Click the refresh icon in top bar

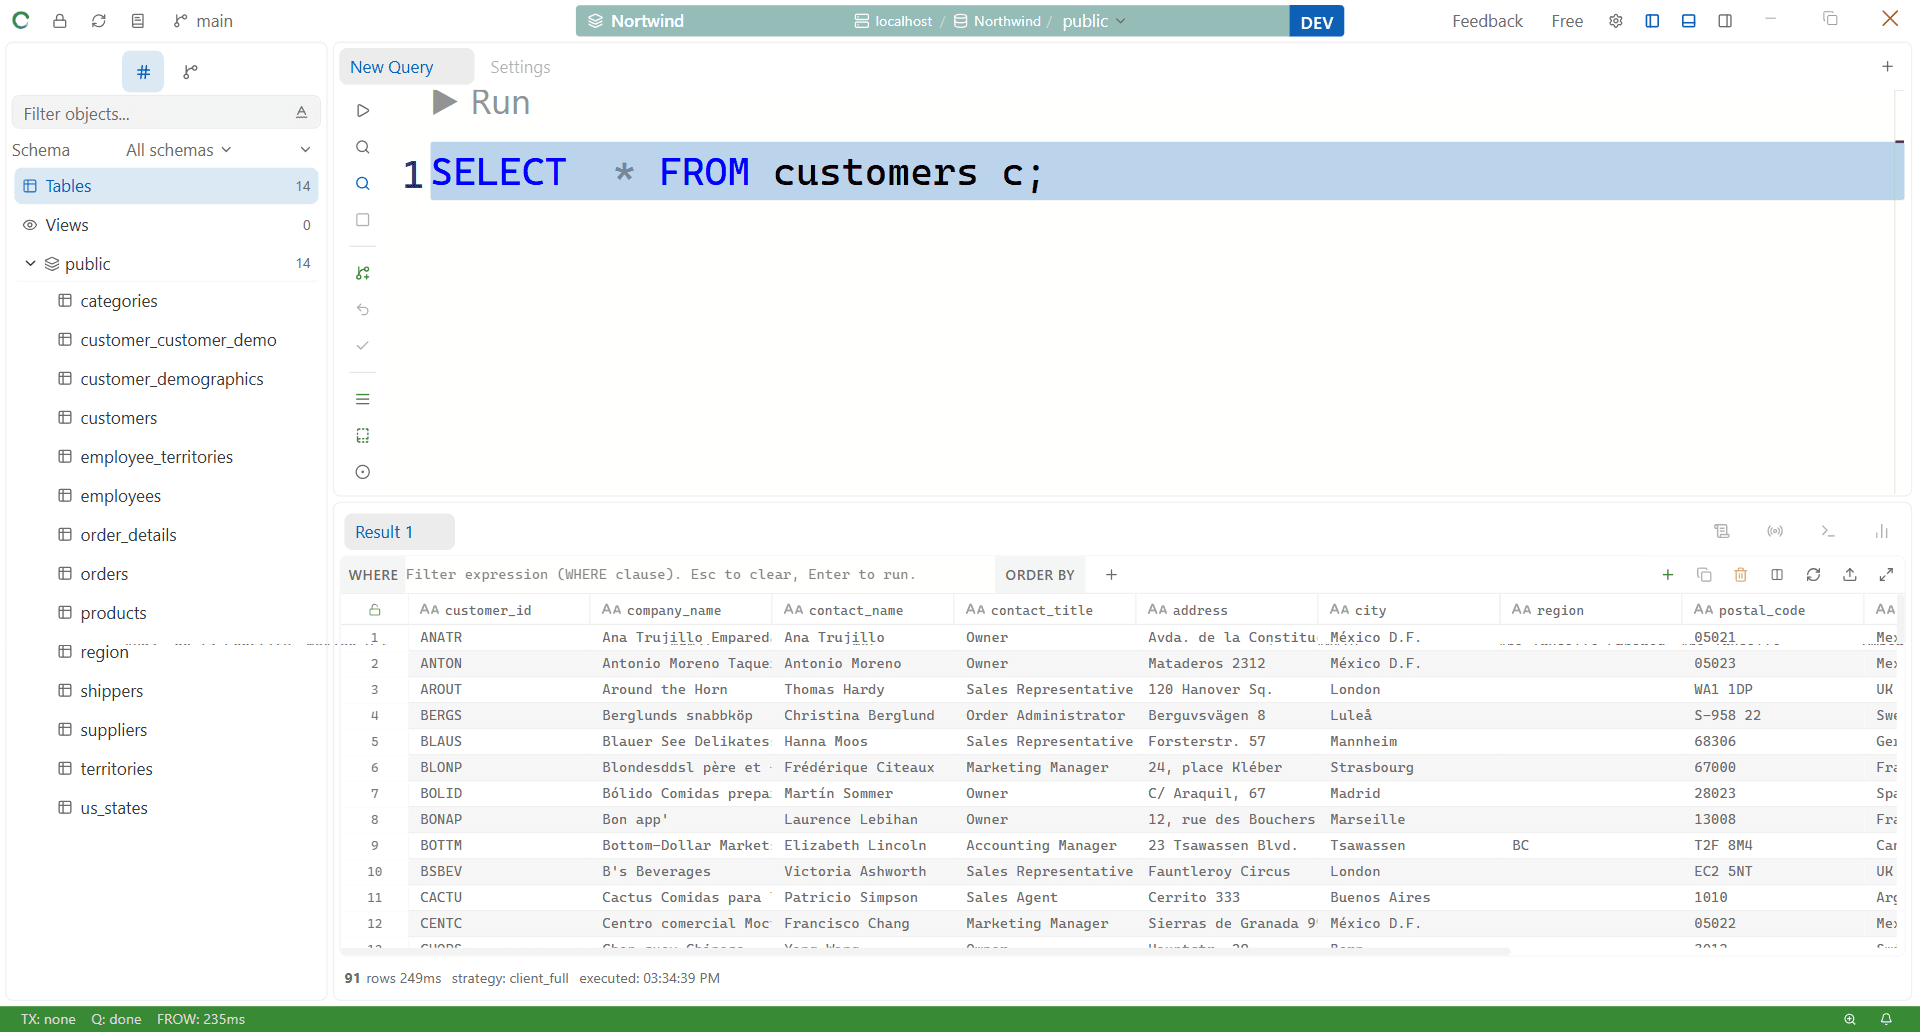tap(99, 21)
